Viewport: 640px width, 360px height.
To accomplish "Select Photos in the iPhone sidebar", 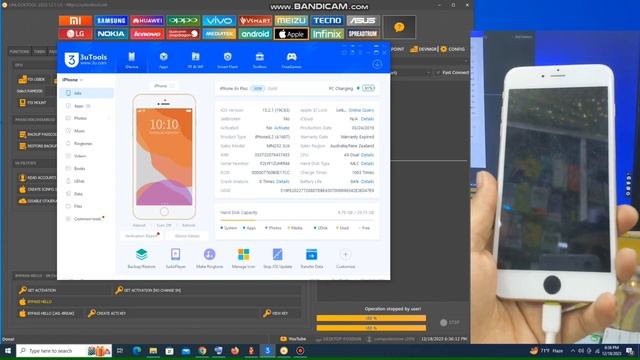I will (86, 118).
